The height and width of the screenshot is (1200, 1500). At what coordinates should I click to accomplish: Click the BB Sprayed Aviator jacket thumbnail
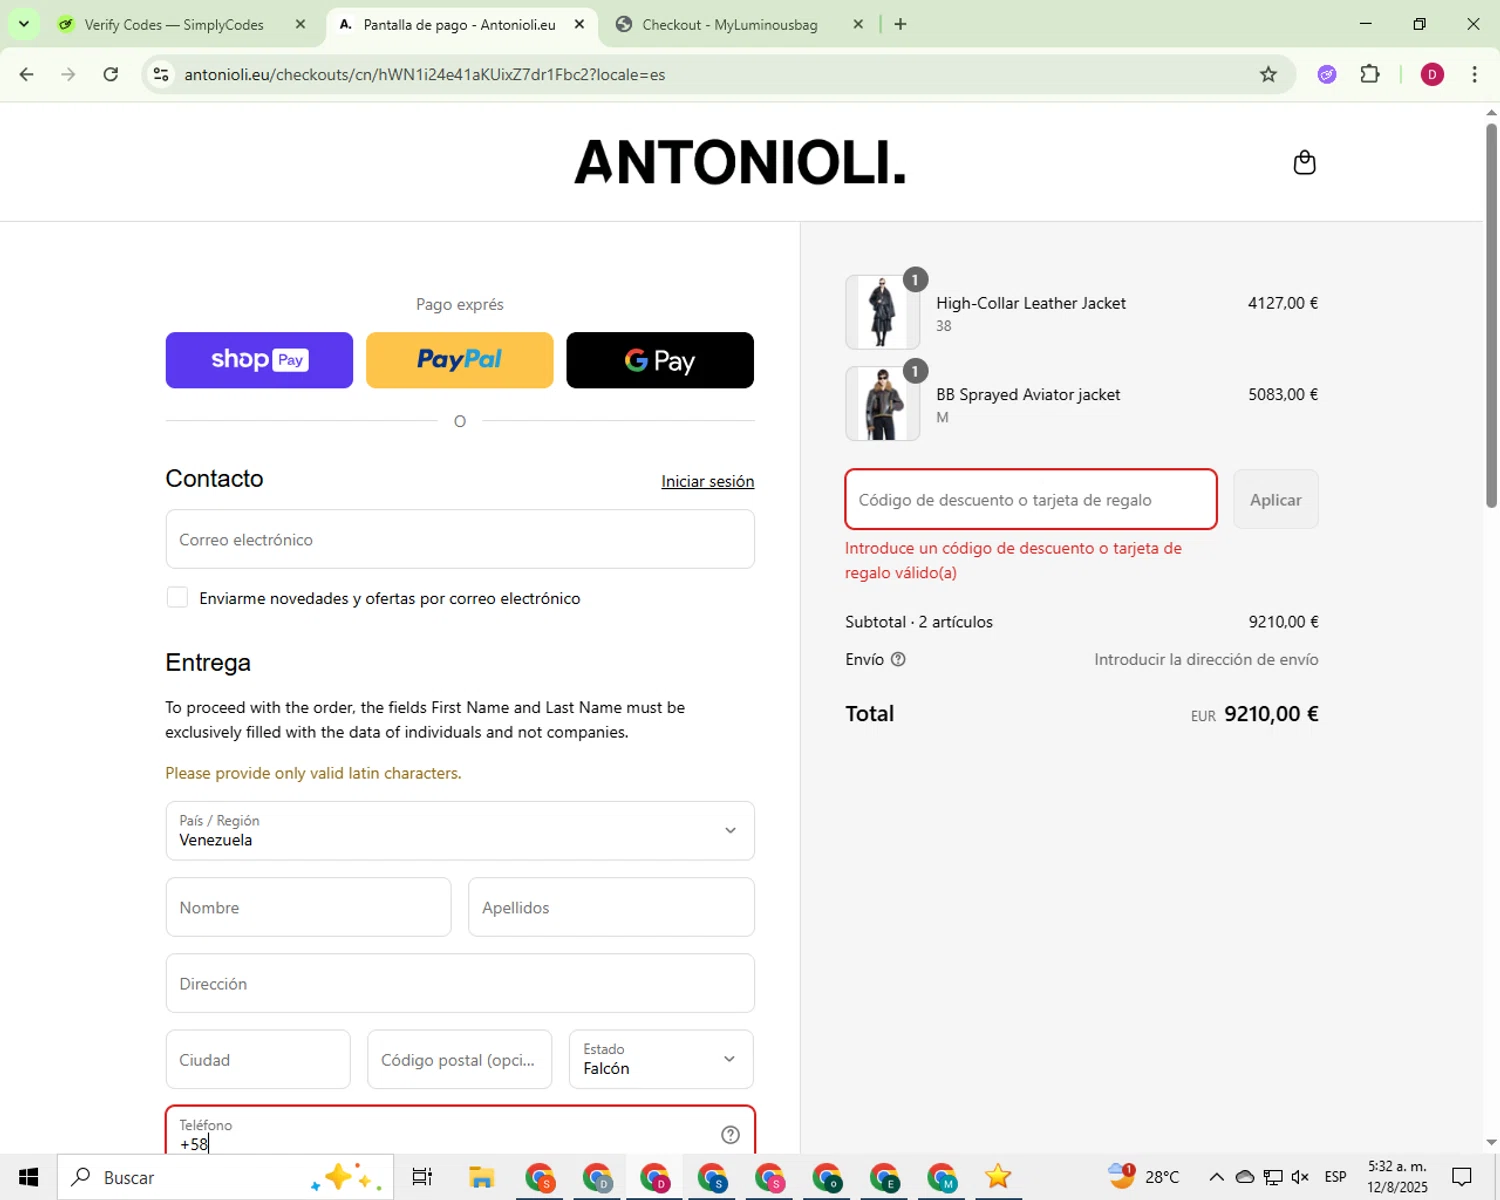[882, 404]
